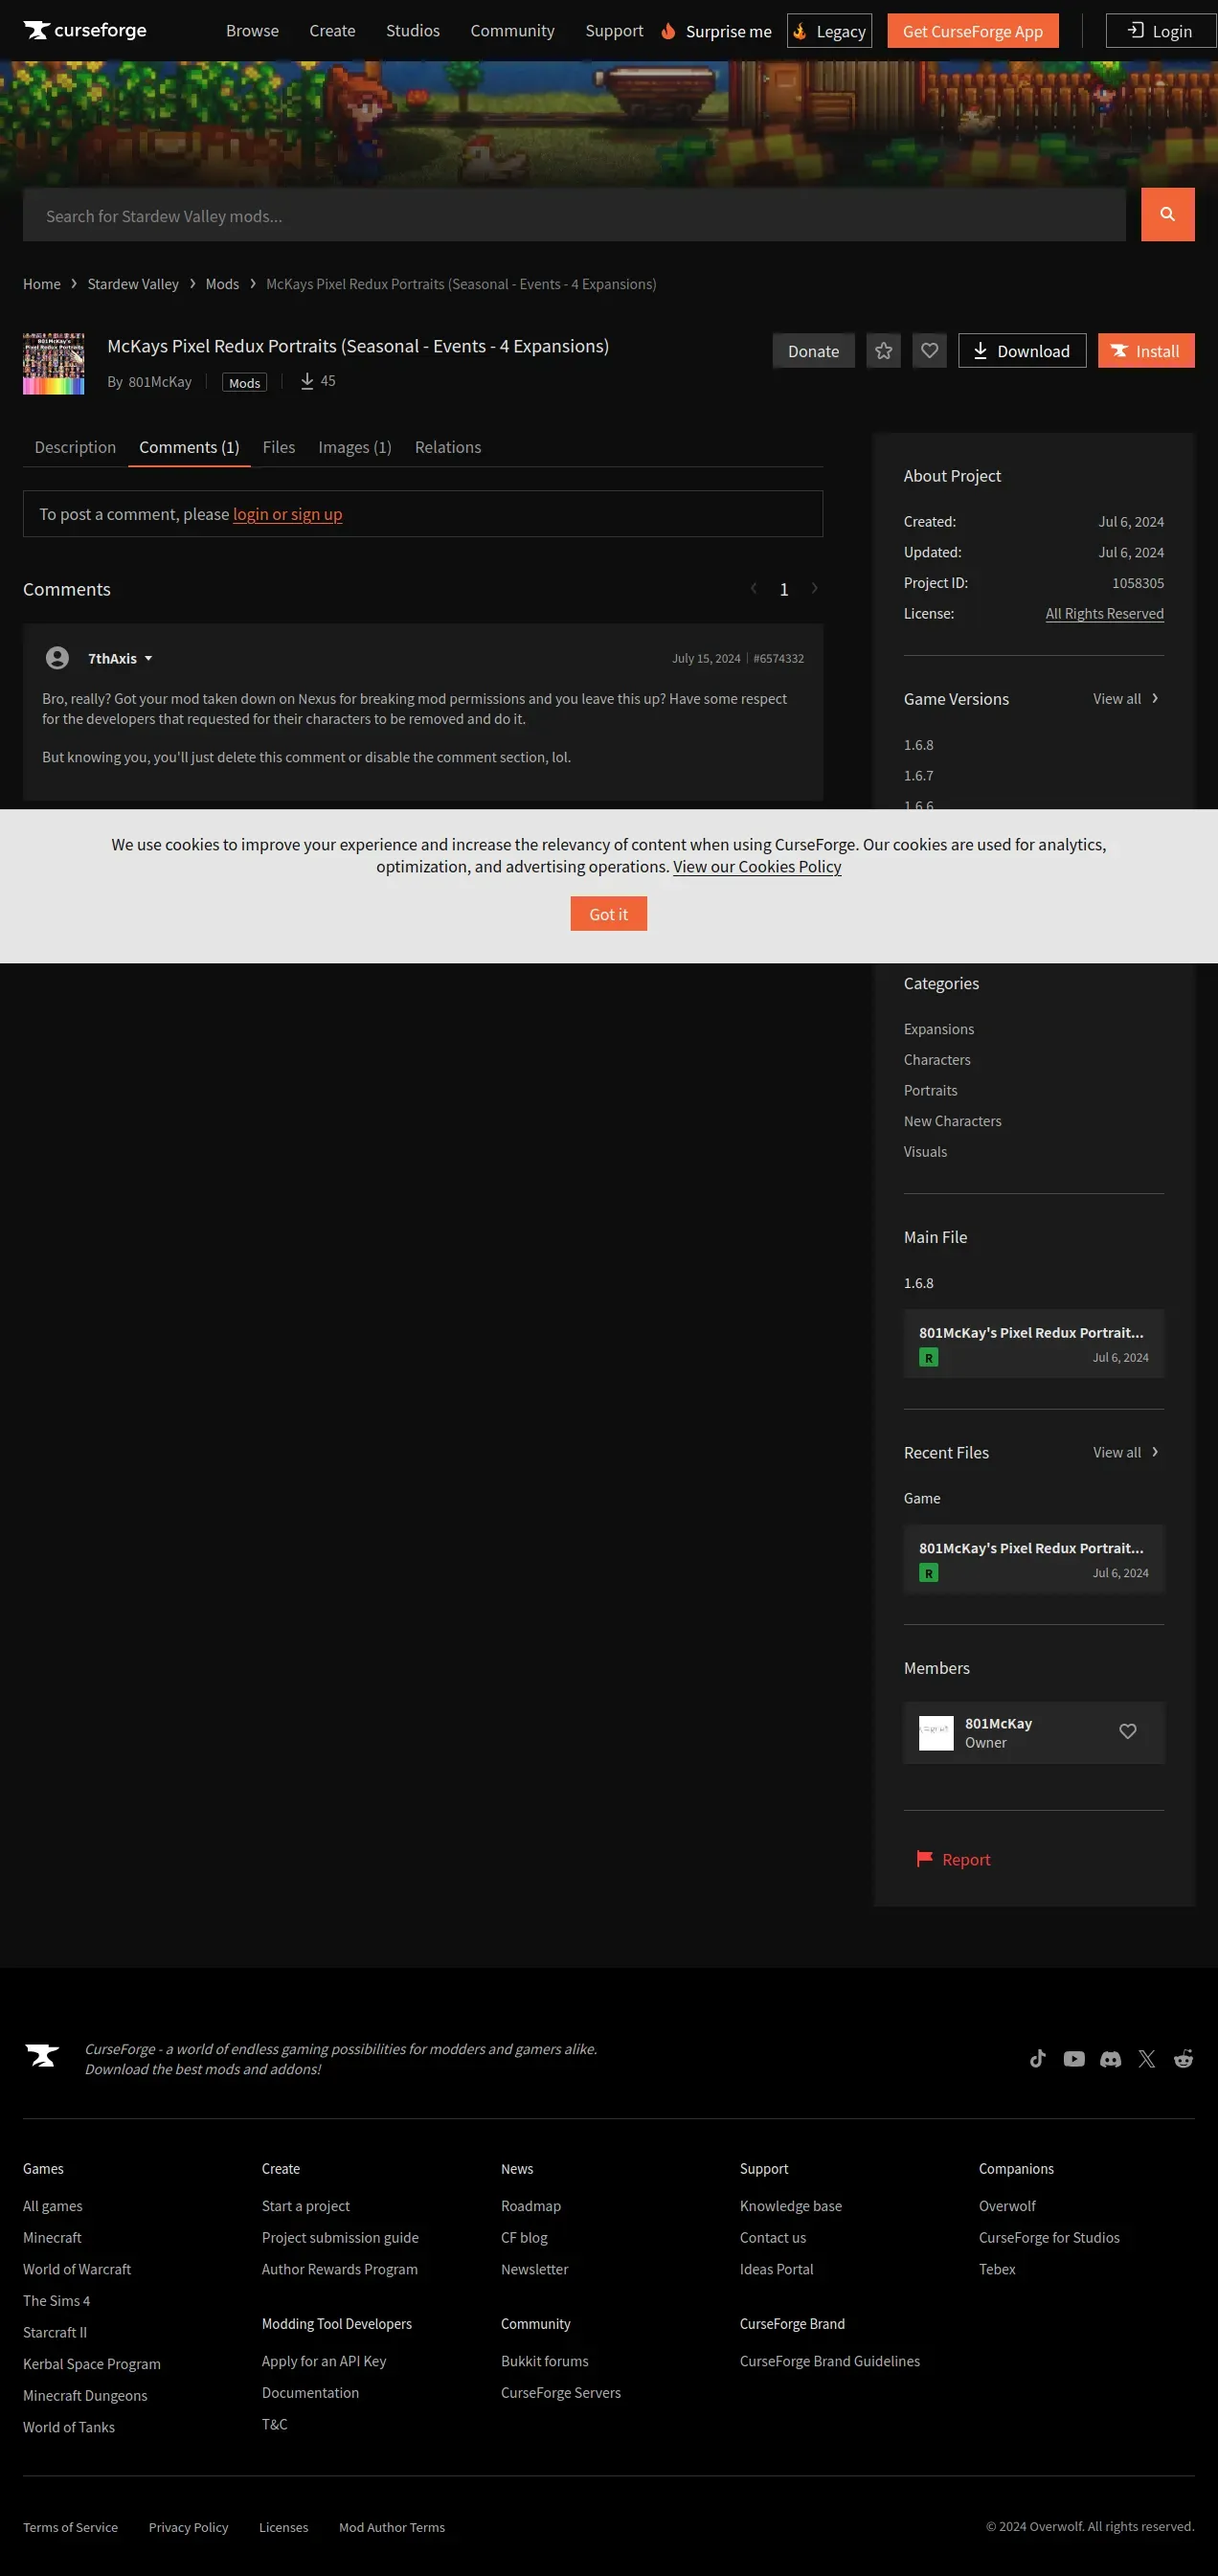This screenshot has height=2576, width=1218.
Task: Click the orange Install button
Action: point(1145,351)
